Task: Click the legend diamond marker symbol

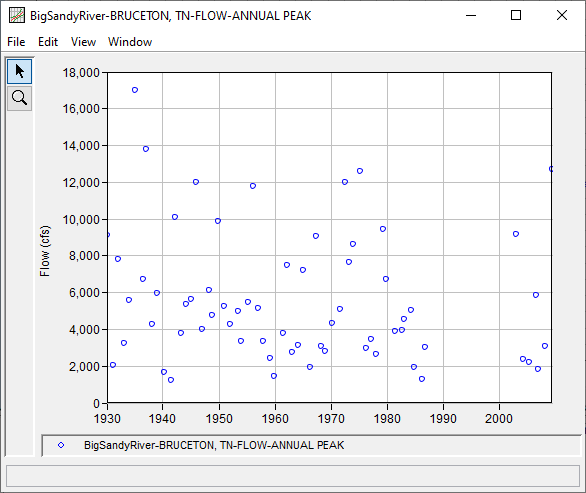Action: pos(61,445)
